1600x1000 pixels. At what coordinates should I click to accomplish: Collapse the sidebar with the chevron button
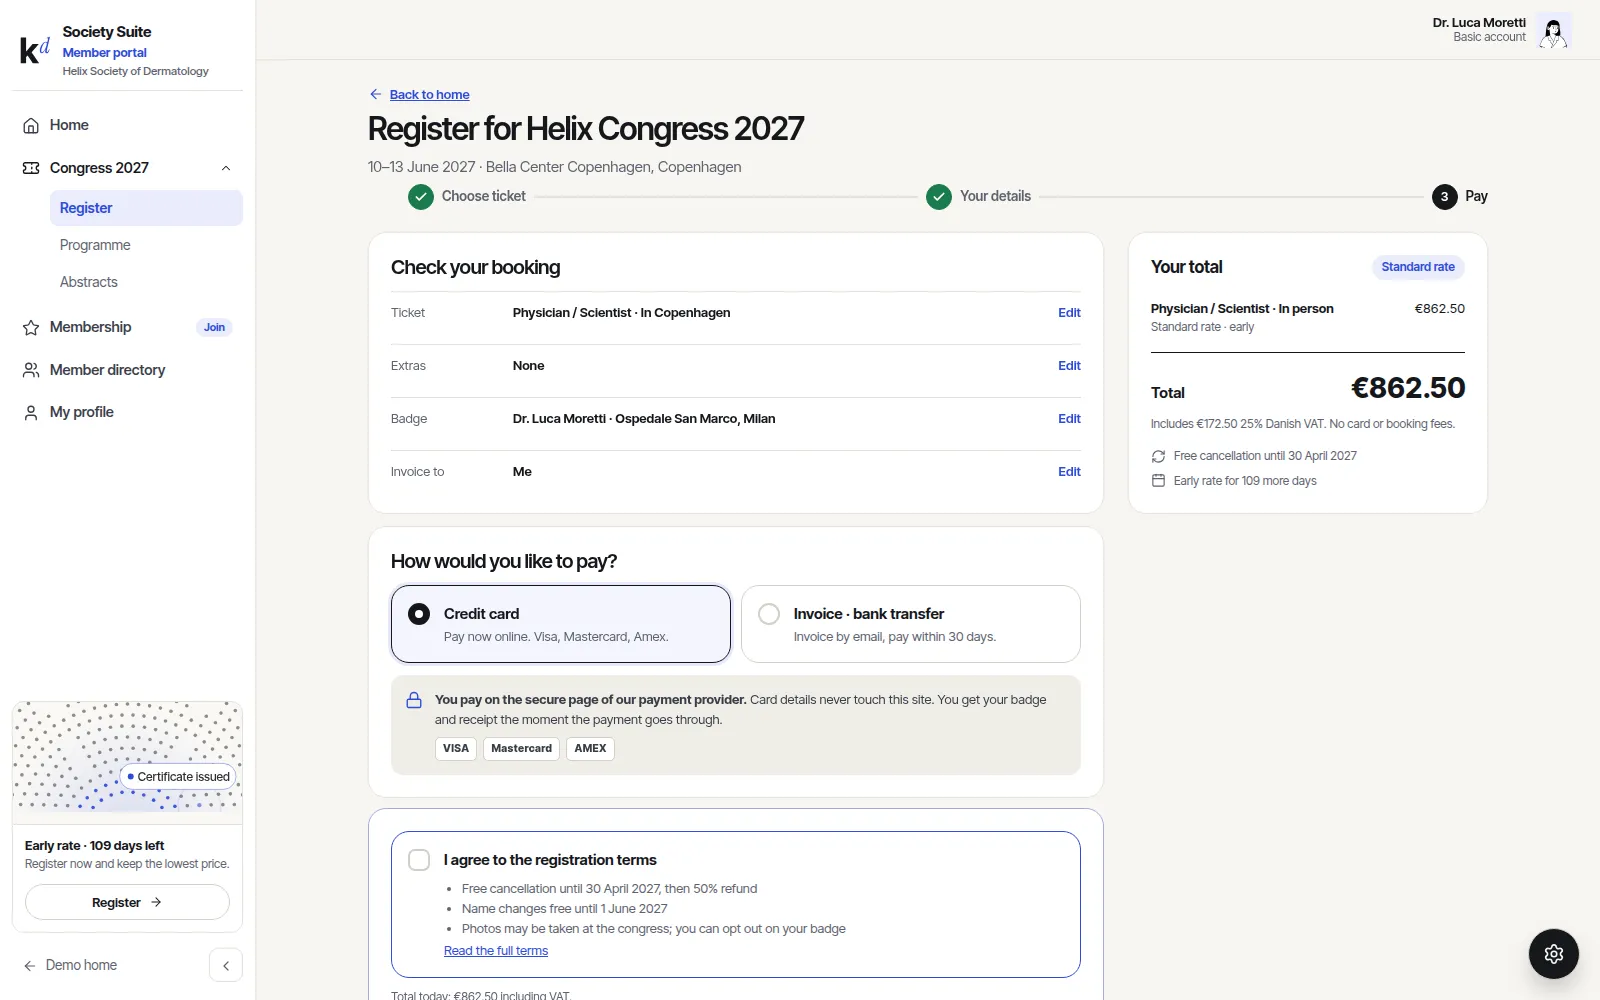click(x=226, y=966)
